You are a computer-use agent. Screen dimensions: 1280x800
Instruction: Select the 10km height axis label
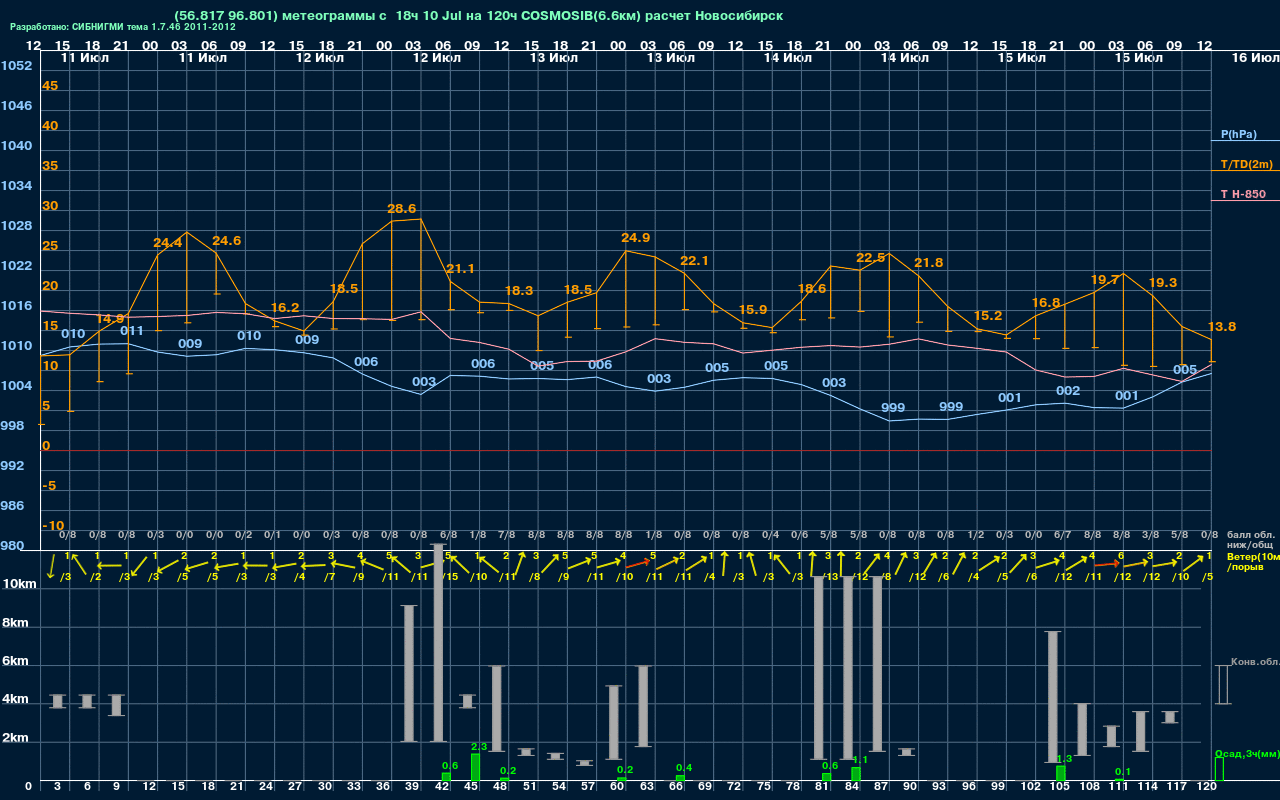click(x=19, y=584)
